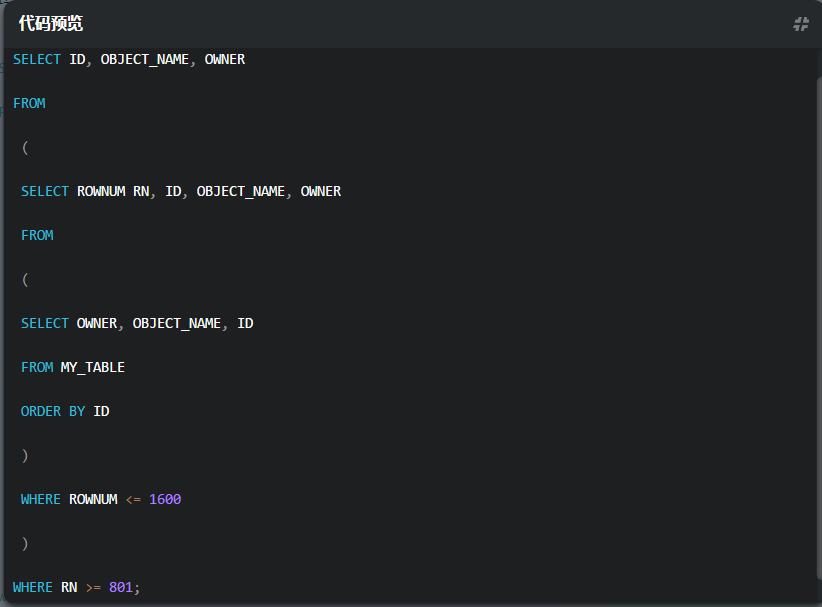Click the collapse fullscreen icon in the header
Viewport: 822px width, 607px height.
[x=801, y=24]
